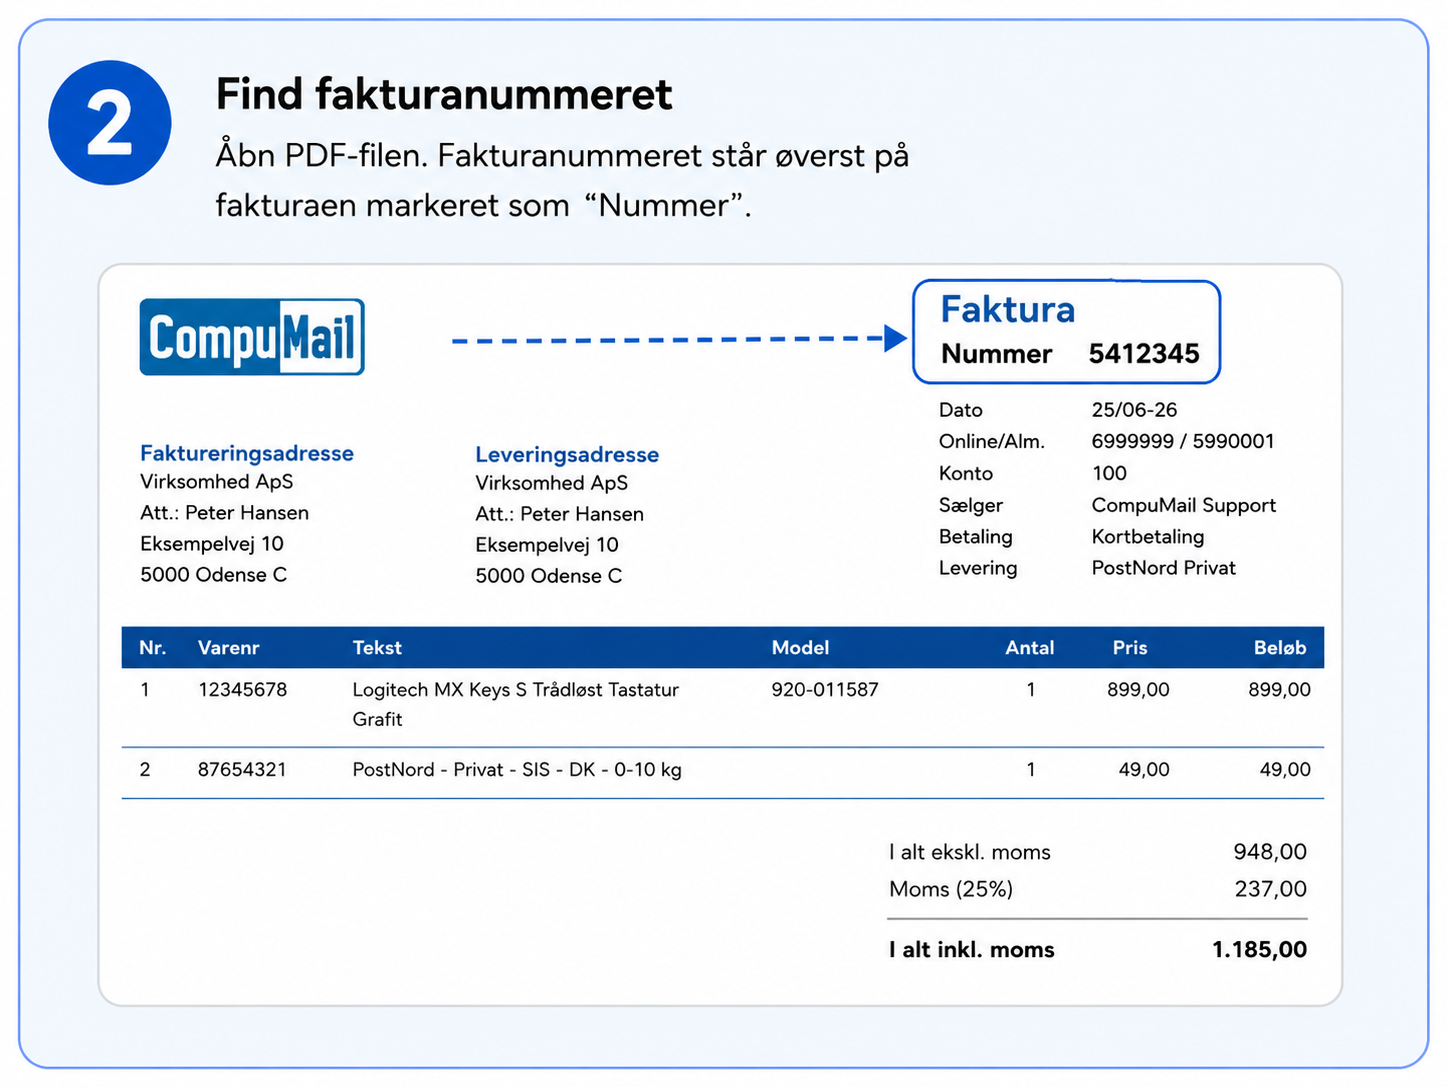Click the 'Levering' label

click(977, 568)
